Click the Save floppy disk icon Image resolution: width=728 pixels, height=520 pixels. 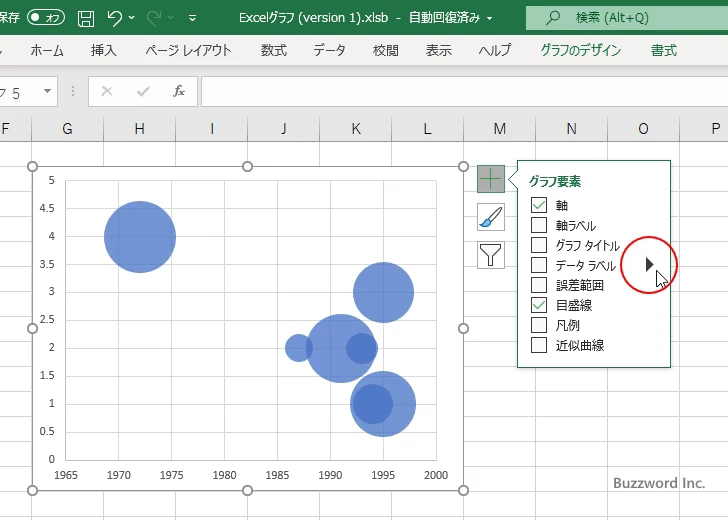[86, 18]
